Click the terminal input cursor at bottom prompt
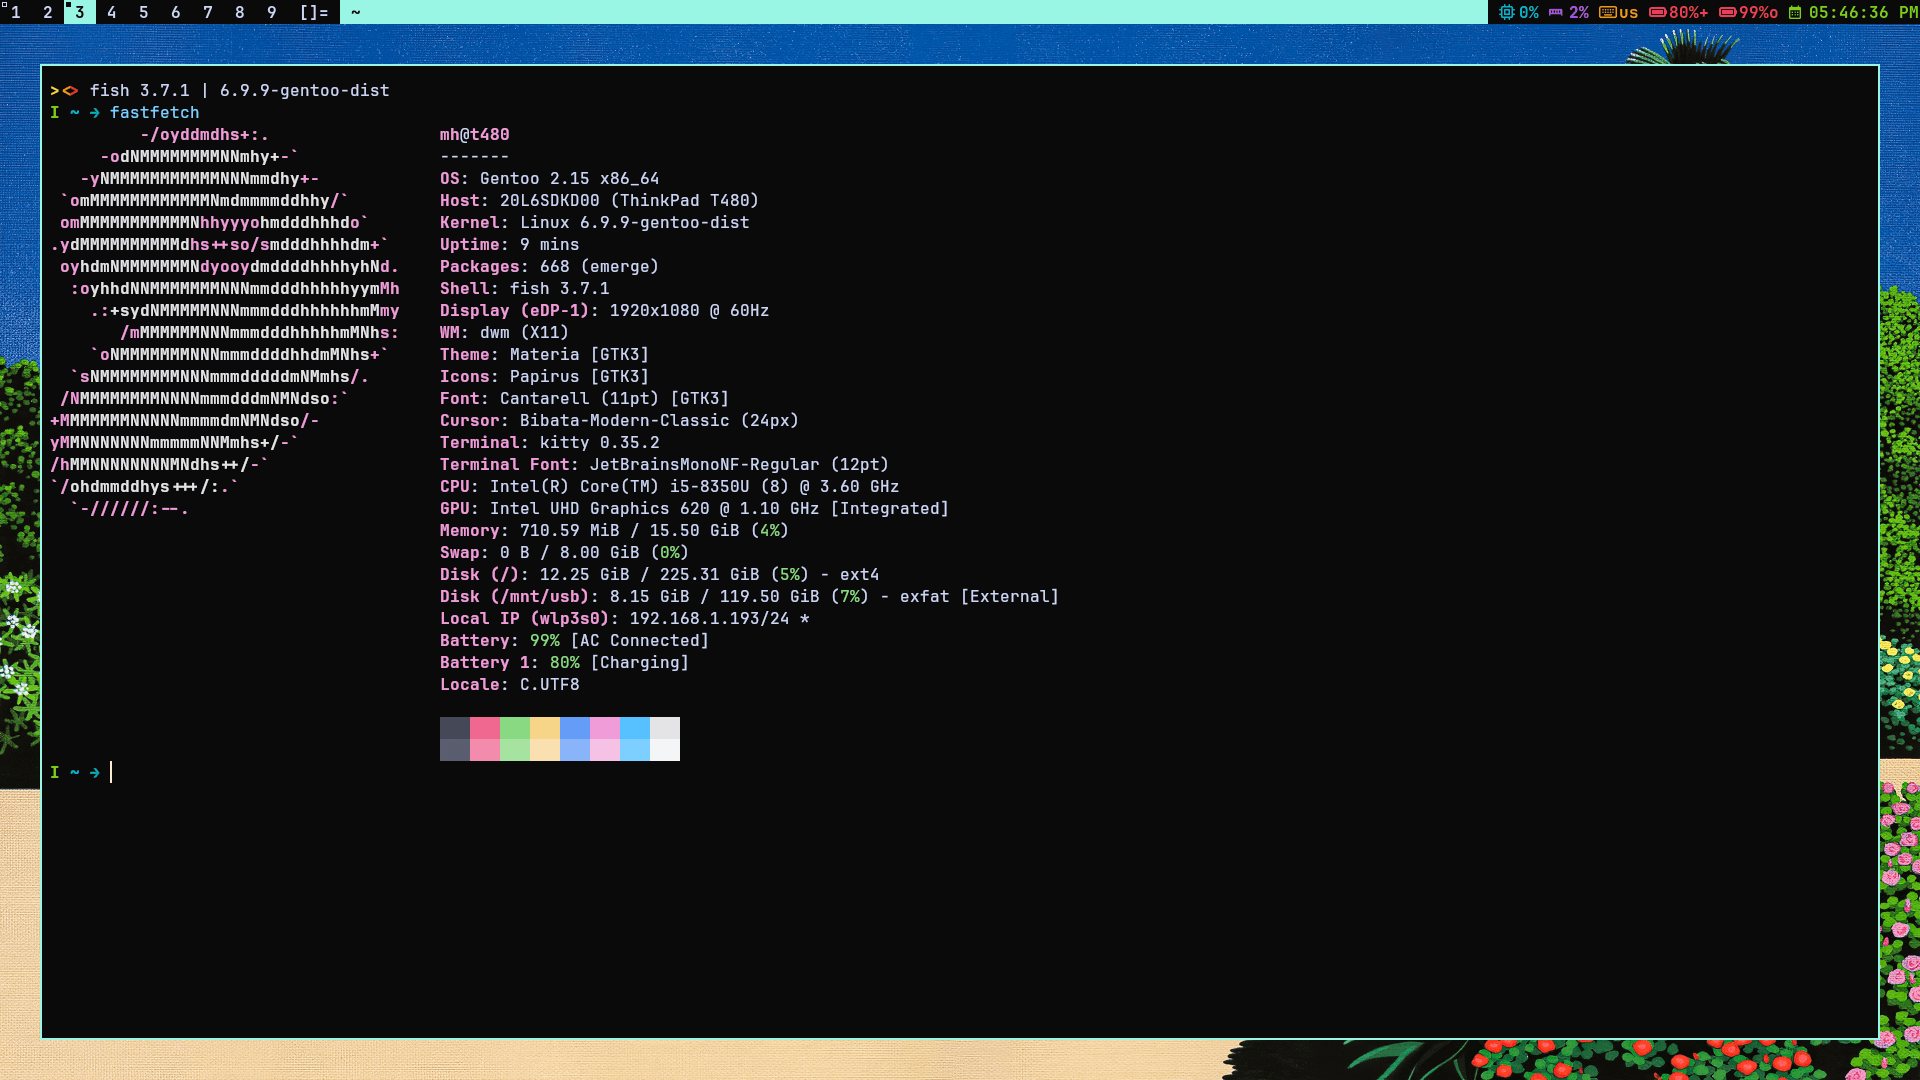1920x1080 pixels. tap(111, 772)
